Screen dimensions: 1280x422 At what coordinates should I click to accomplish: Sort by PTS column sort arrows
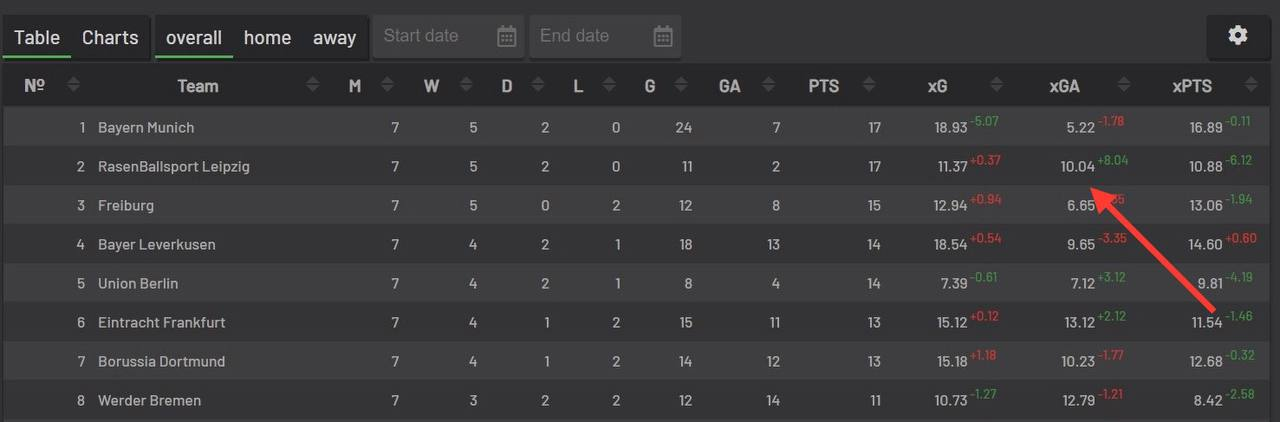click(867, 86)
